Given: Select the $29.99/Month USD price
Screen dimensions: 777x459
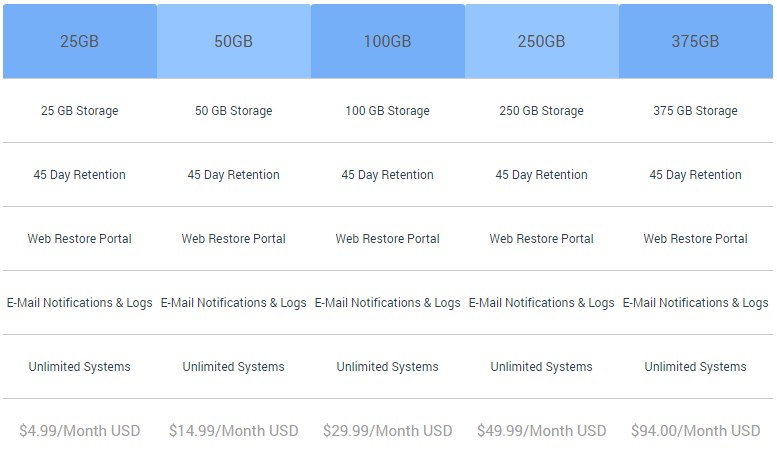Looking at the screenshot, I should coord(388,430).
